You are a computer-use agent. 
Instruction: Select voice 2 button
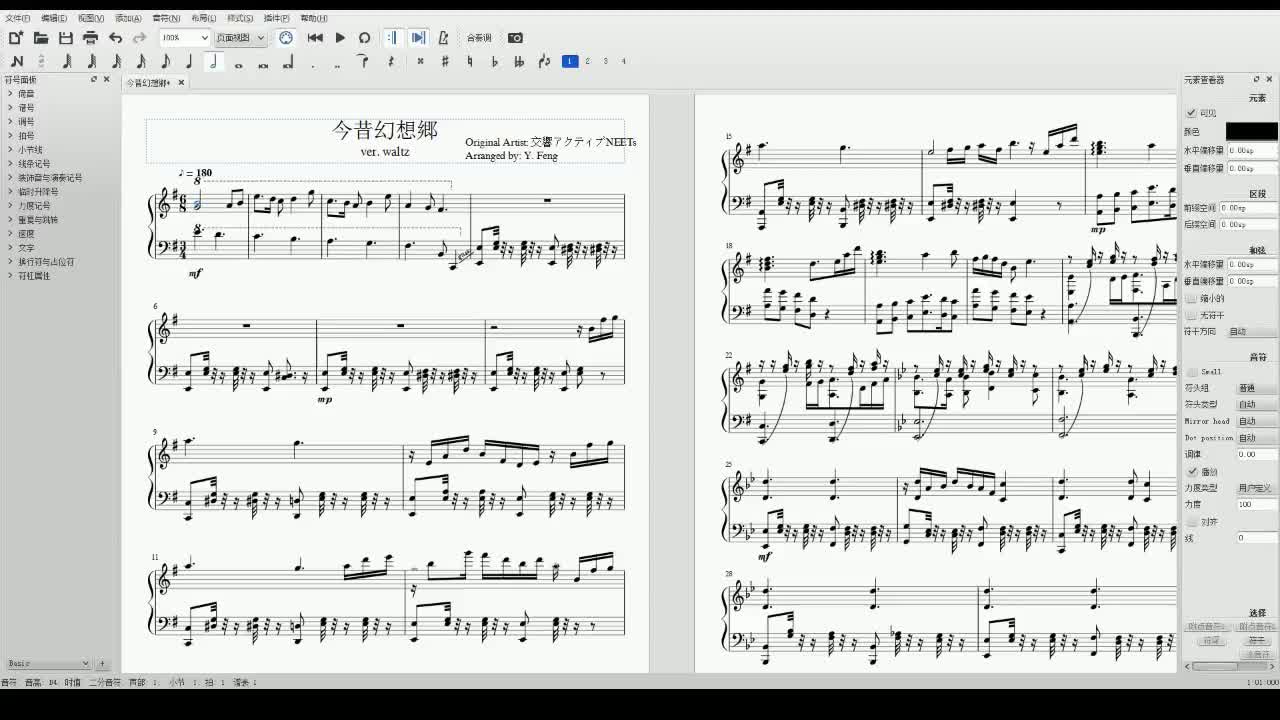588,62
